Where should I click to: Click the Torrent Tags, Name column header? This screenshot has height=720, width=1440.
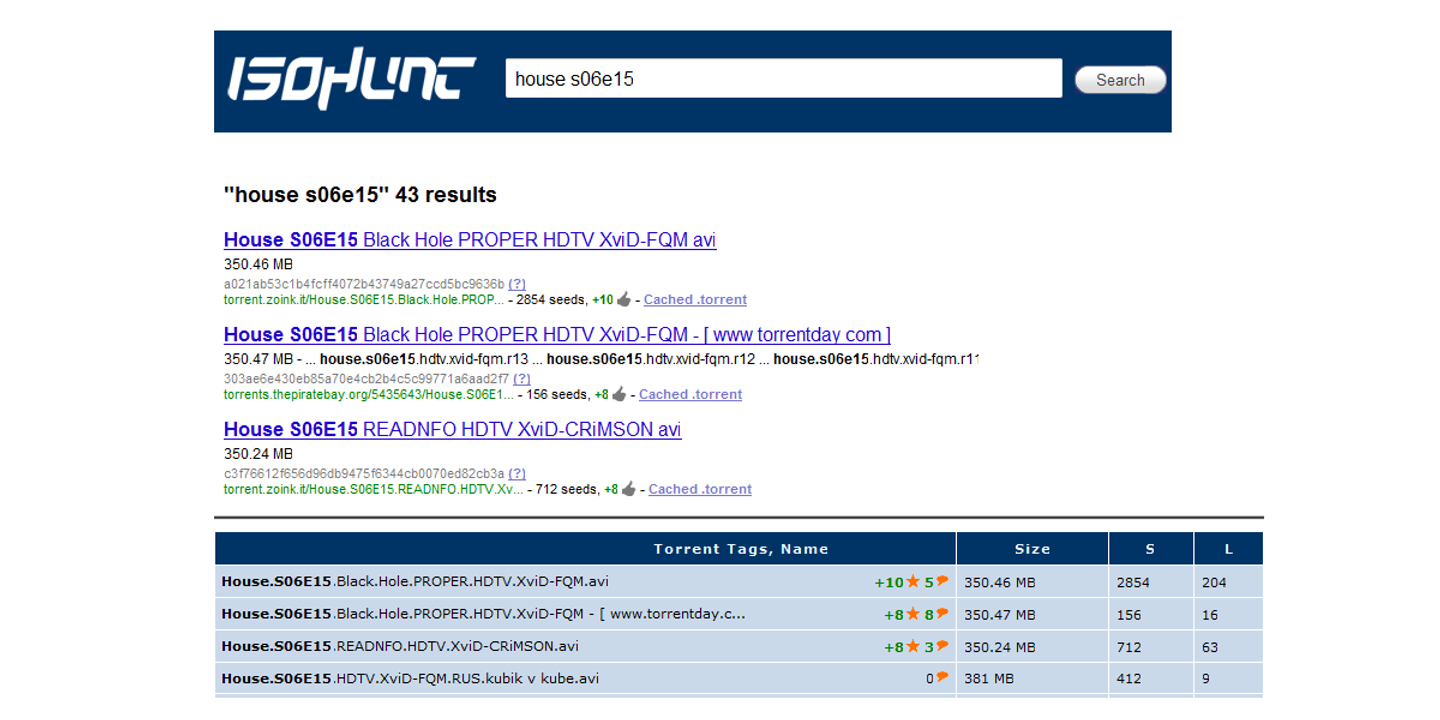pos(740,548)
